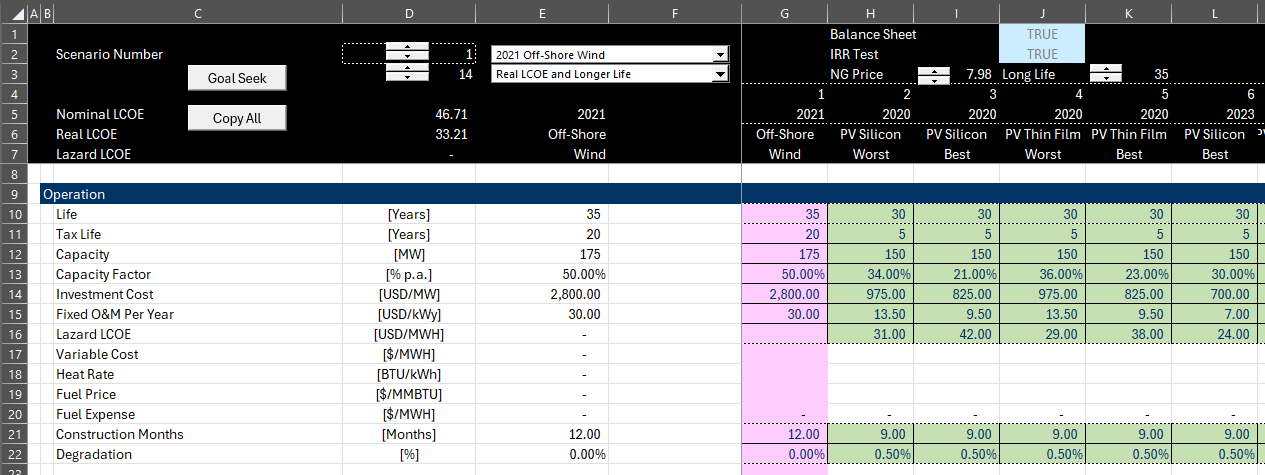Increase the spinner beside value 14

pos(407,68)
